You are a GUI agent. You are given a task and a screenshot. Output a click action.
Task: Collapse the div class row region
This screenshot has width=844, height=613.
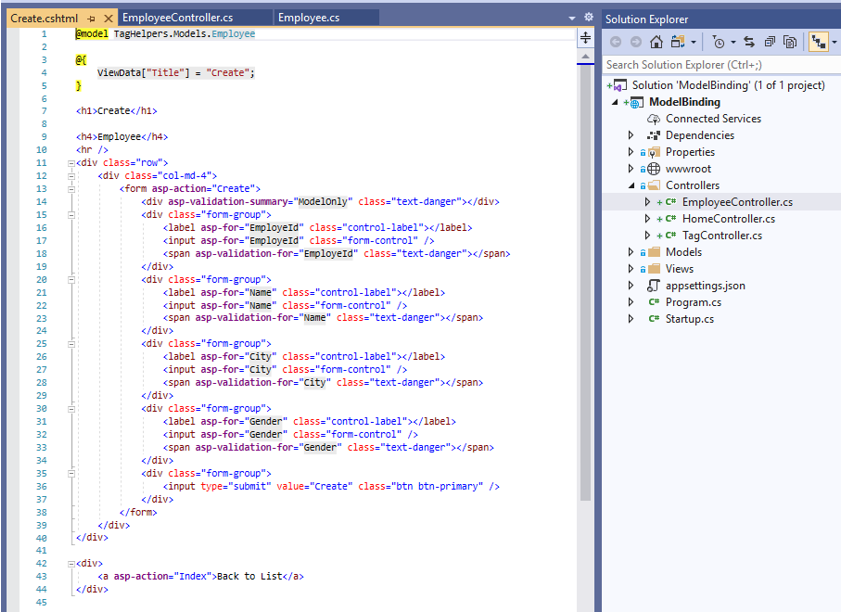click(x=71, y=163)
